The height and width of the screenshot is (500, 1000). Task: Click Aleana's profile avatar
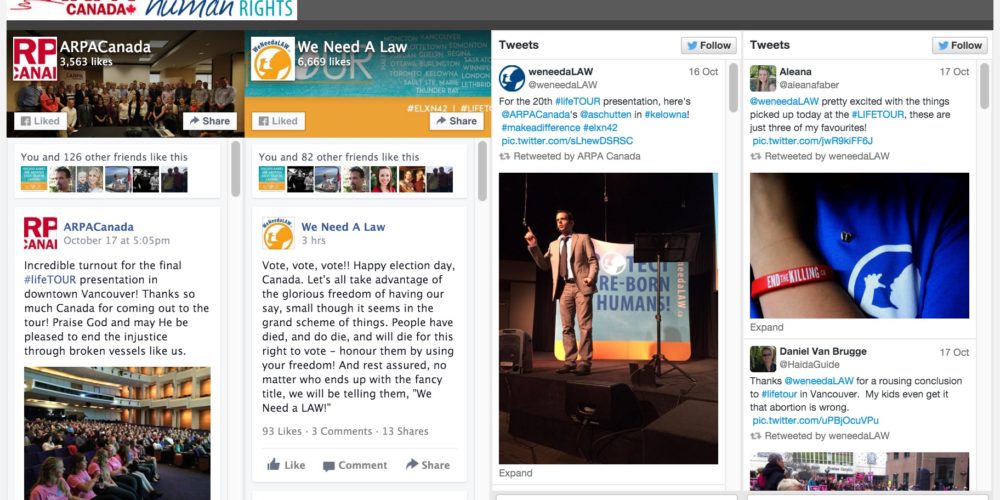pyautogui.click(x=763, y=78)
